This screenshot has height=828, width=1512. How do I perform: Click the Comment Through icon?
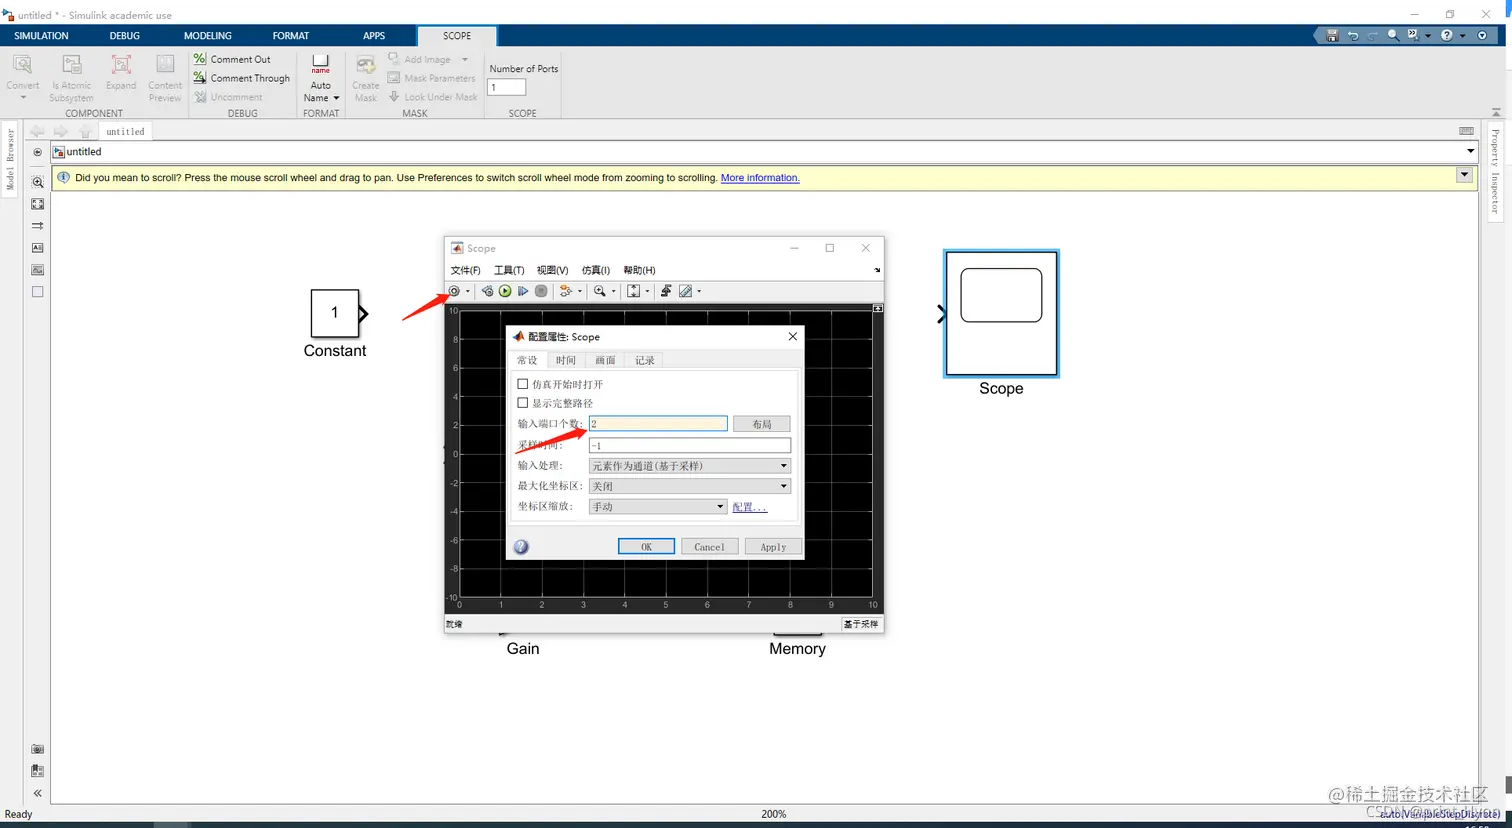tap(200, 78)
